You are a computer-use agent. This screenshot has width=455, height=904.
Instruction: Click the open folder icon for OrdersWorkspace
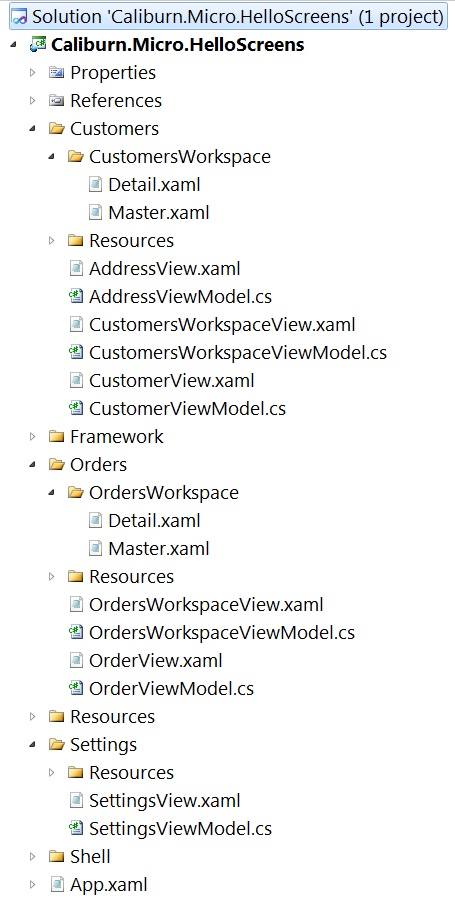pyautogui.click(x=76, y=492)
